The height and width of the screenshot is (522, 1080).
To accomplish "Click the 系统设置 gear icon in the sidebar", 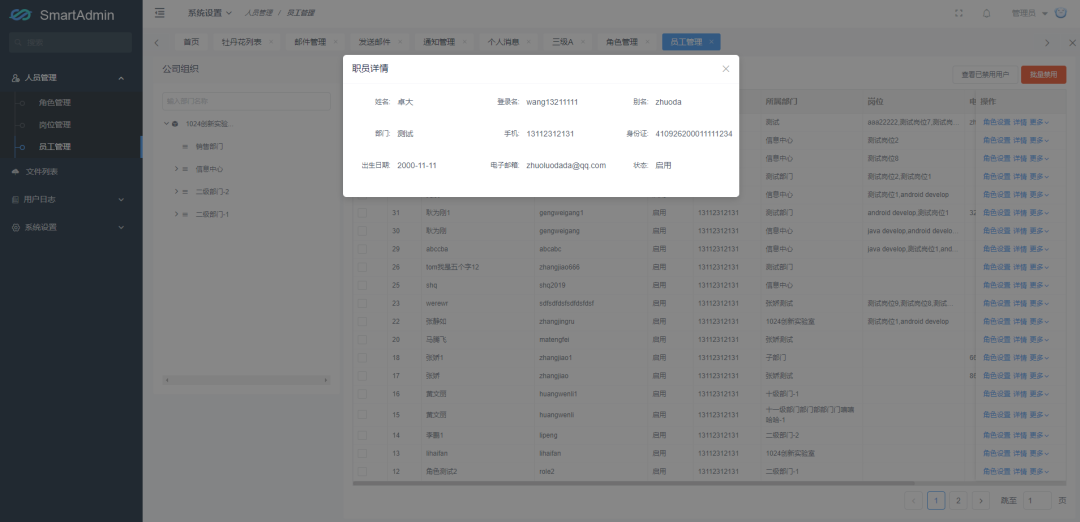I will point(16,227).
